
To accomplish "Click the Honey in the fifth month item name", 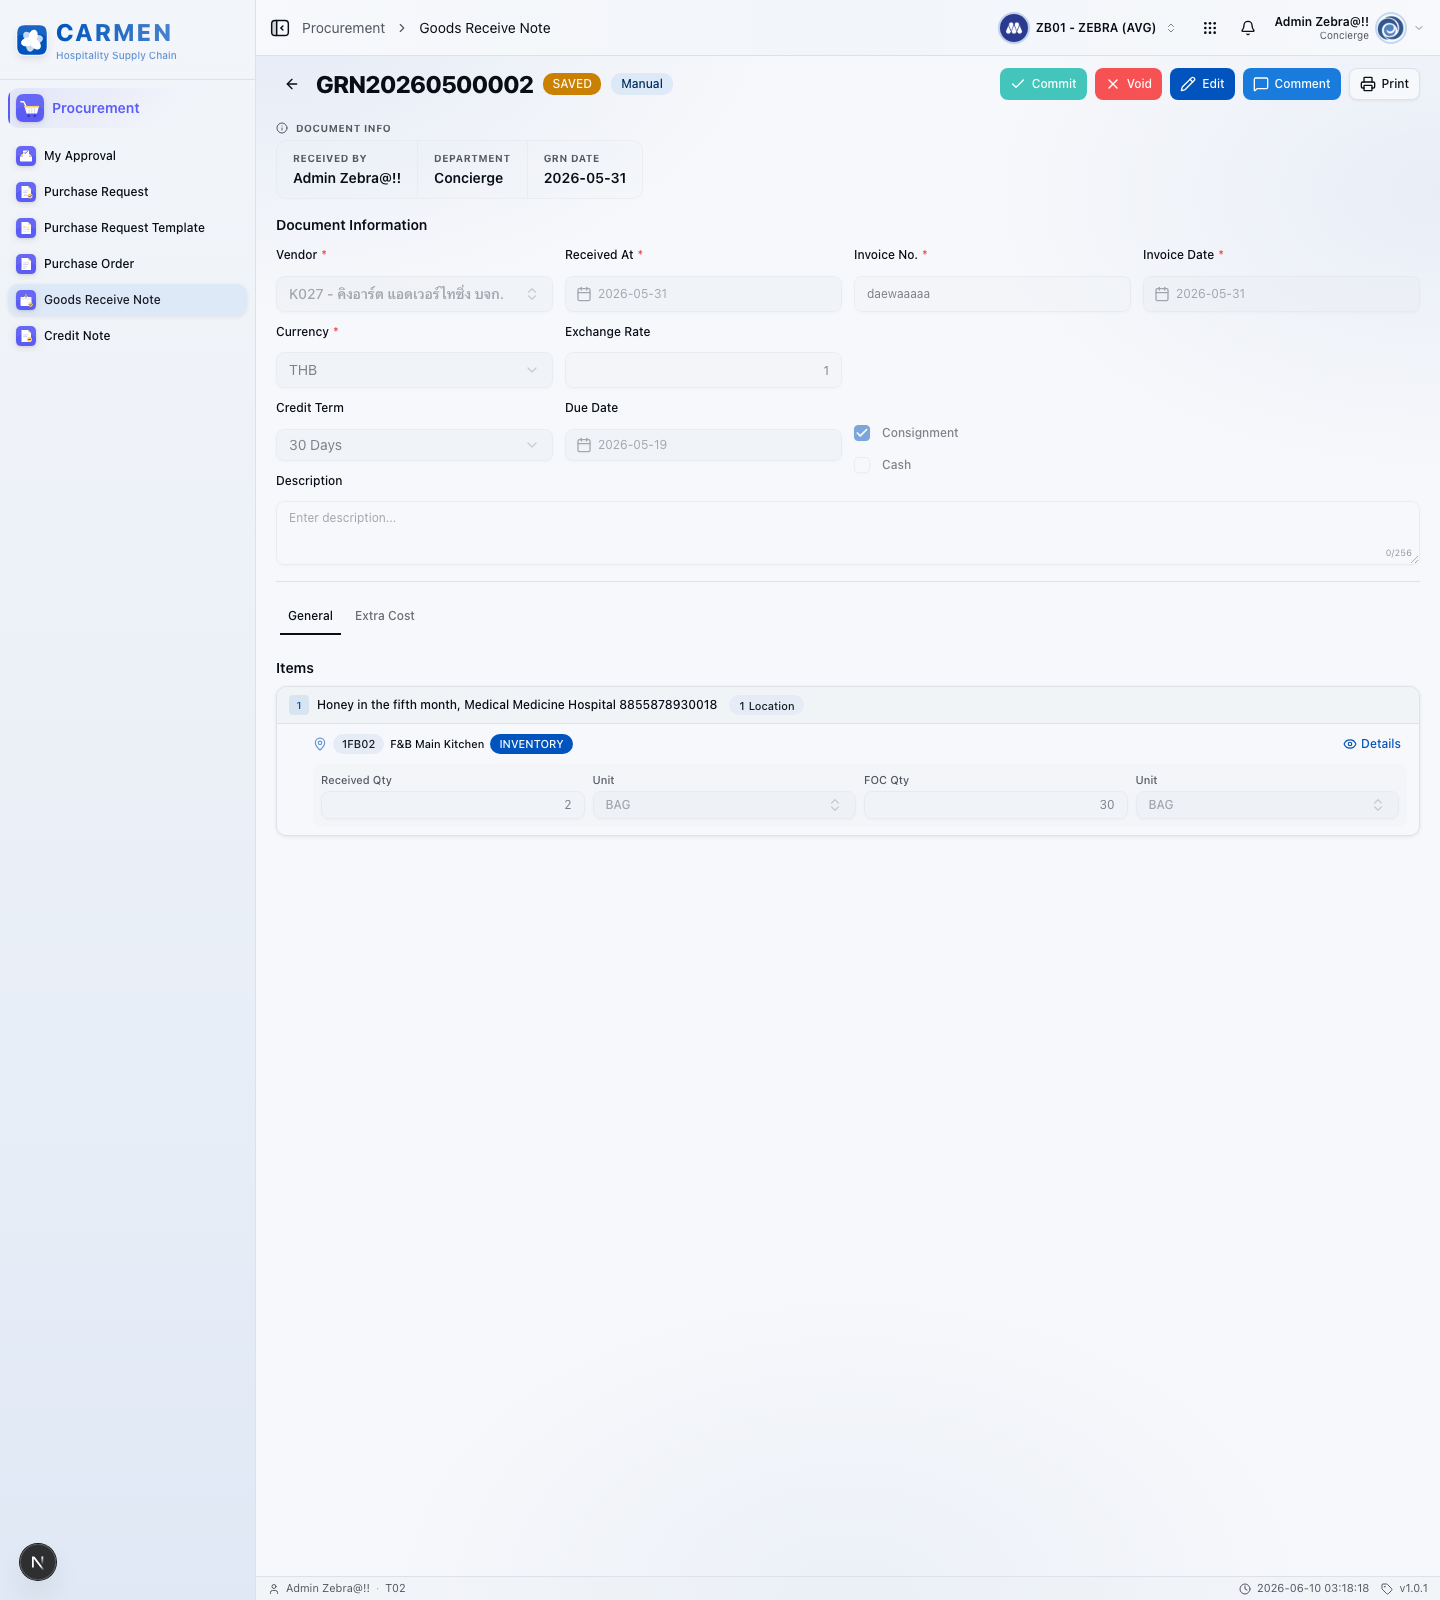I will [x=517, y=705].
